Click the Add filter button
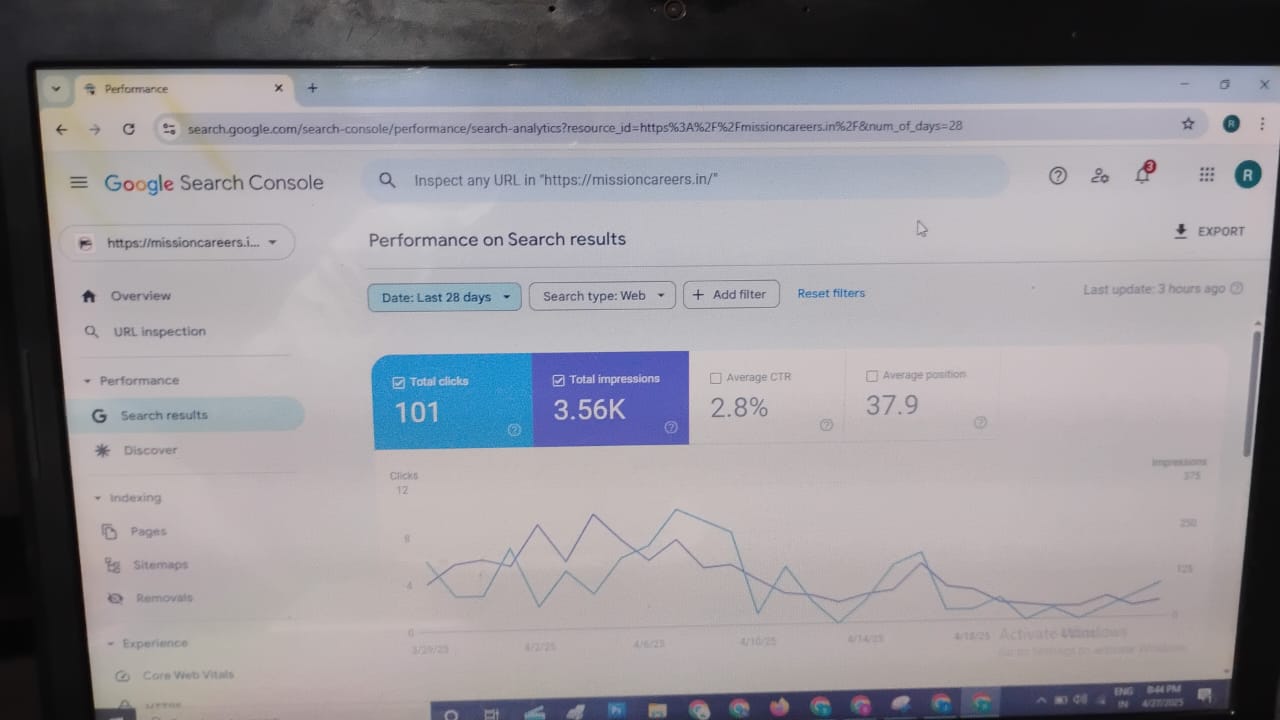This screenshot has height=720, width=1280. [731, 295]
